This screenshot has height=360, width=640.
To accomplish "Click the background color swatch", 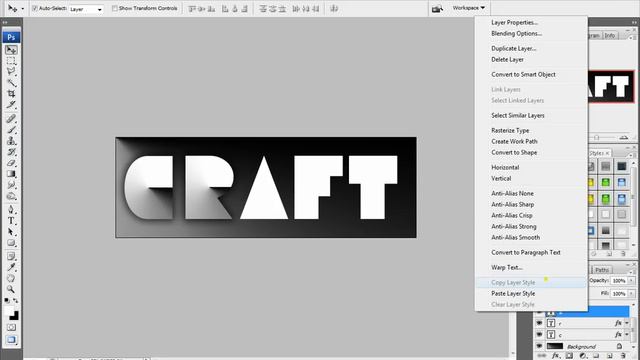I will (x=15, y=316).
